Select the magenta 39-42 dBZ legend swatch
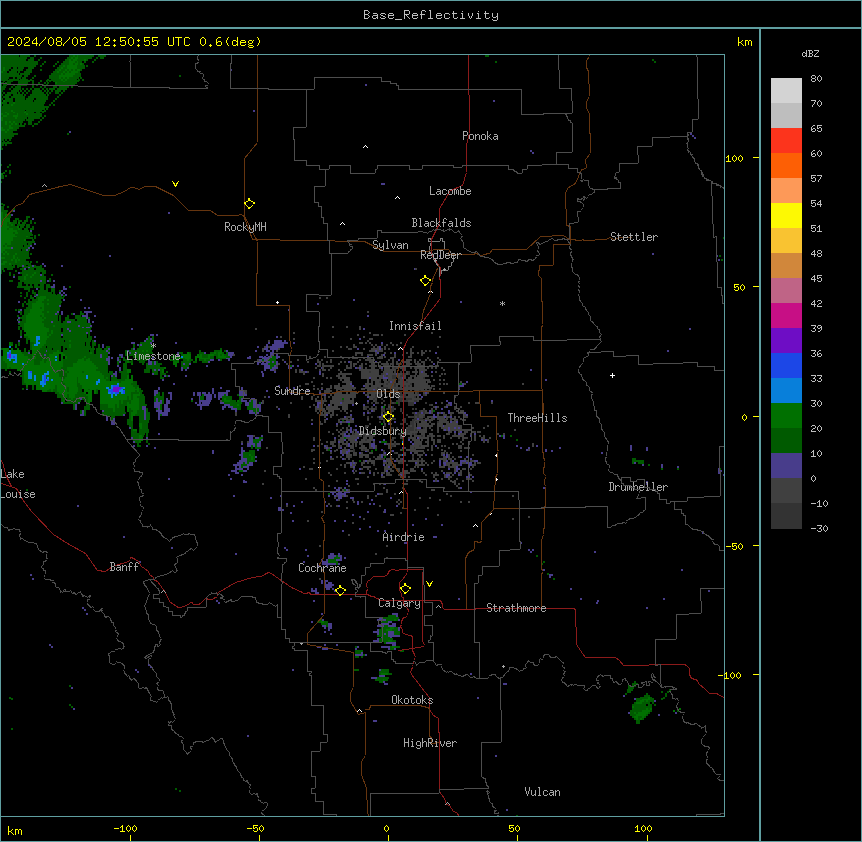This screenshot has height=842, width=862. coord(786,315)
